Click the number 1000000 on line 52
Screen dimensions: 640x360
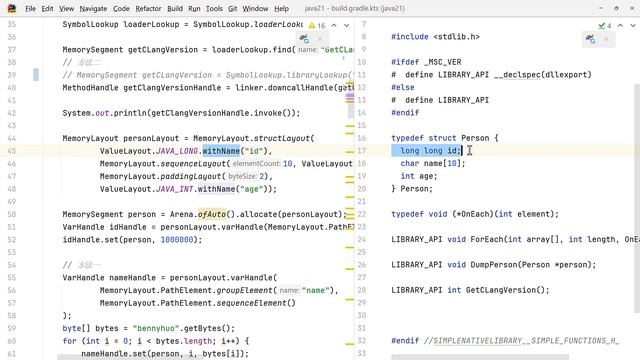[177, 240]
